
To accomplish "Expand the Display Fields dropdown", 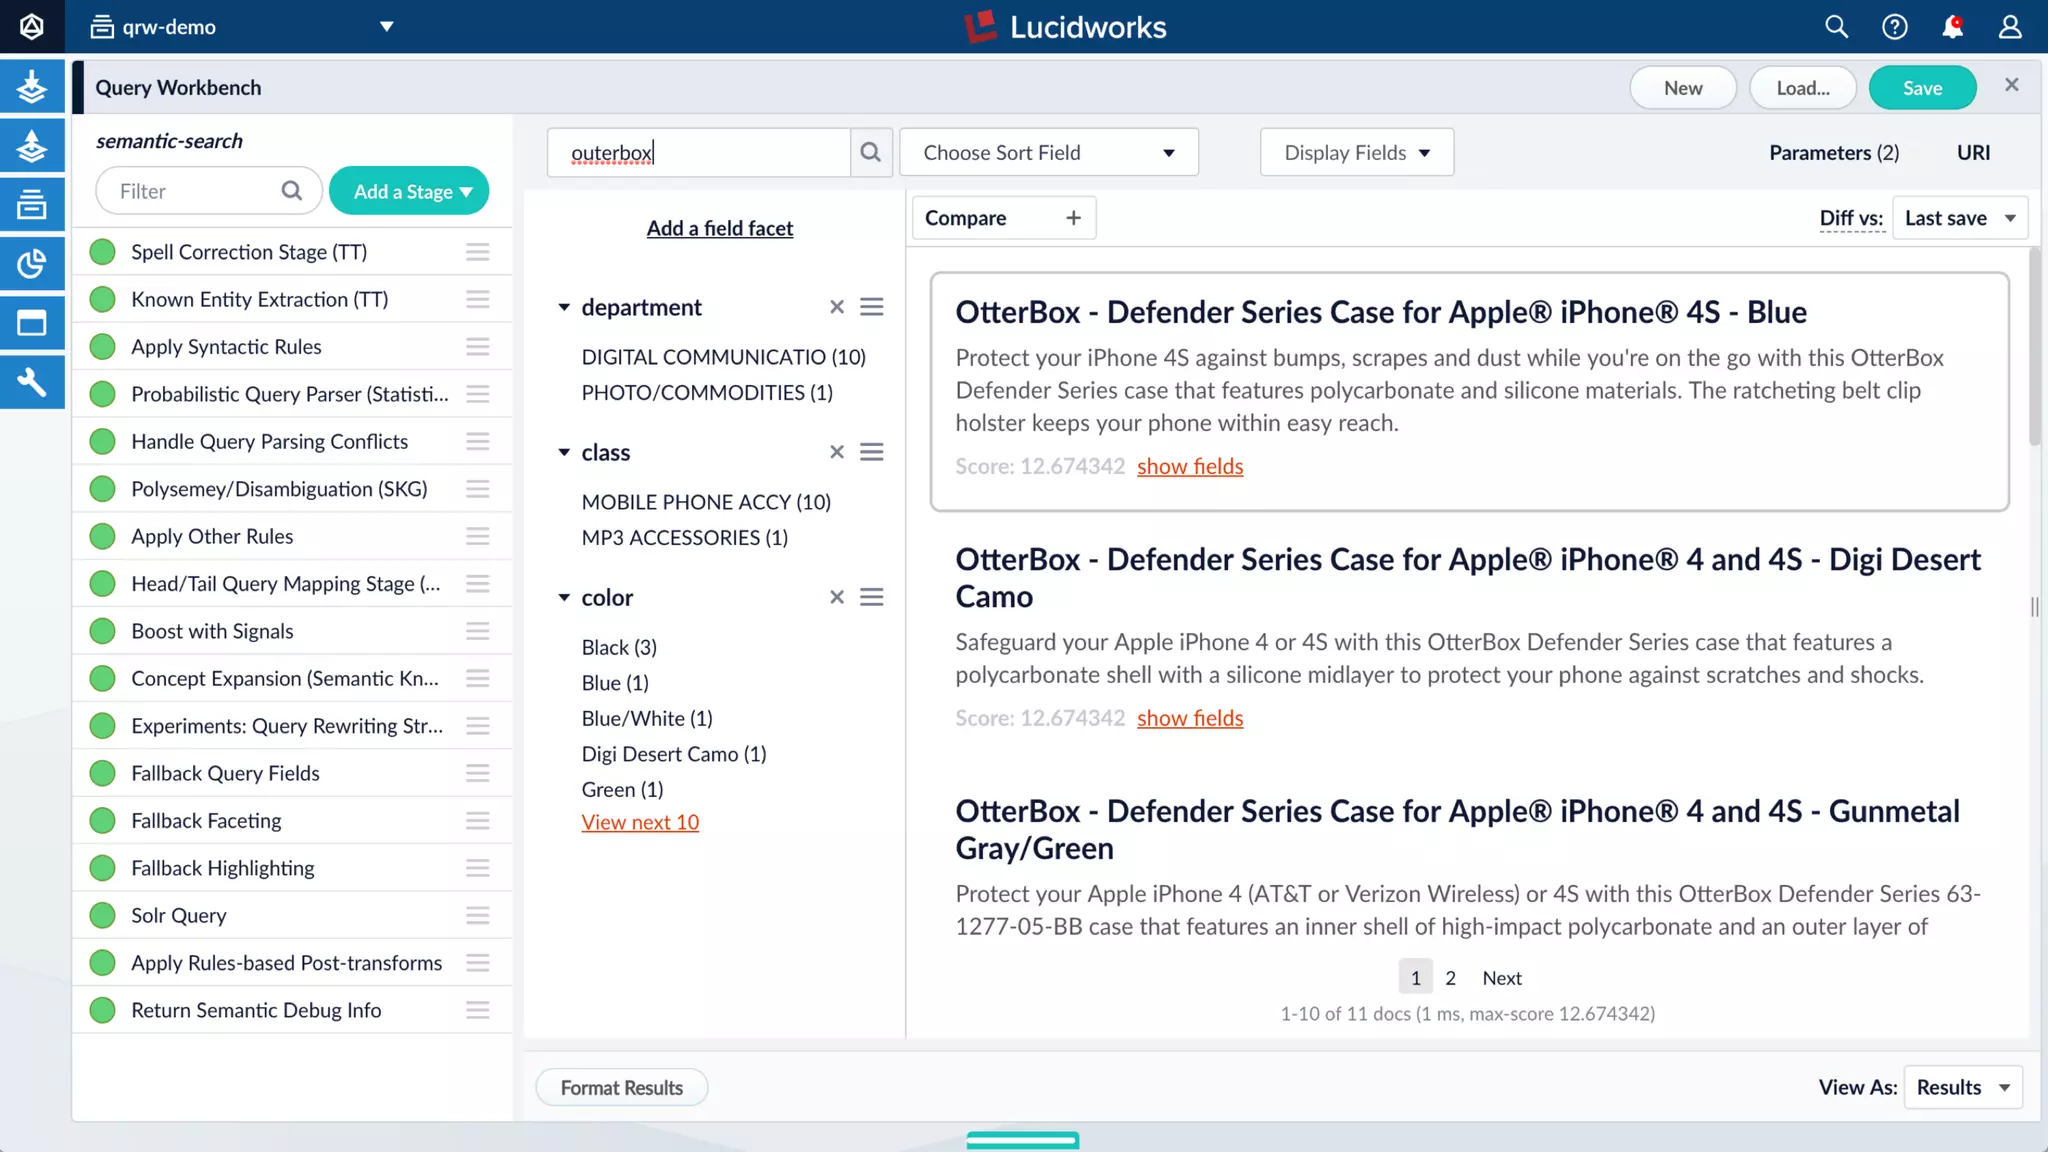I will tap(1356, 153).
